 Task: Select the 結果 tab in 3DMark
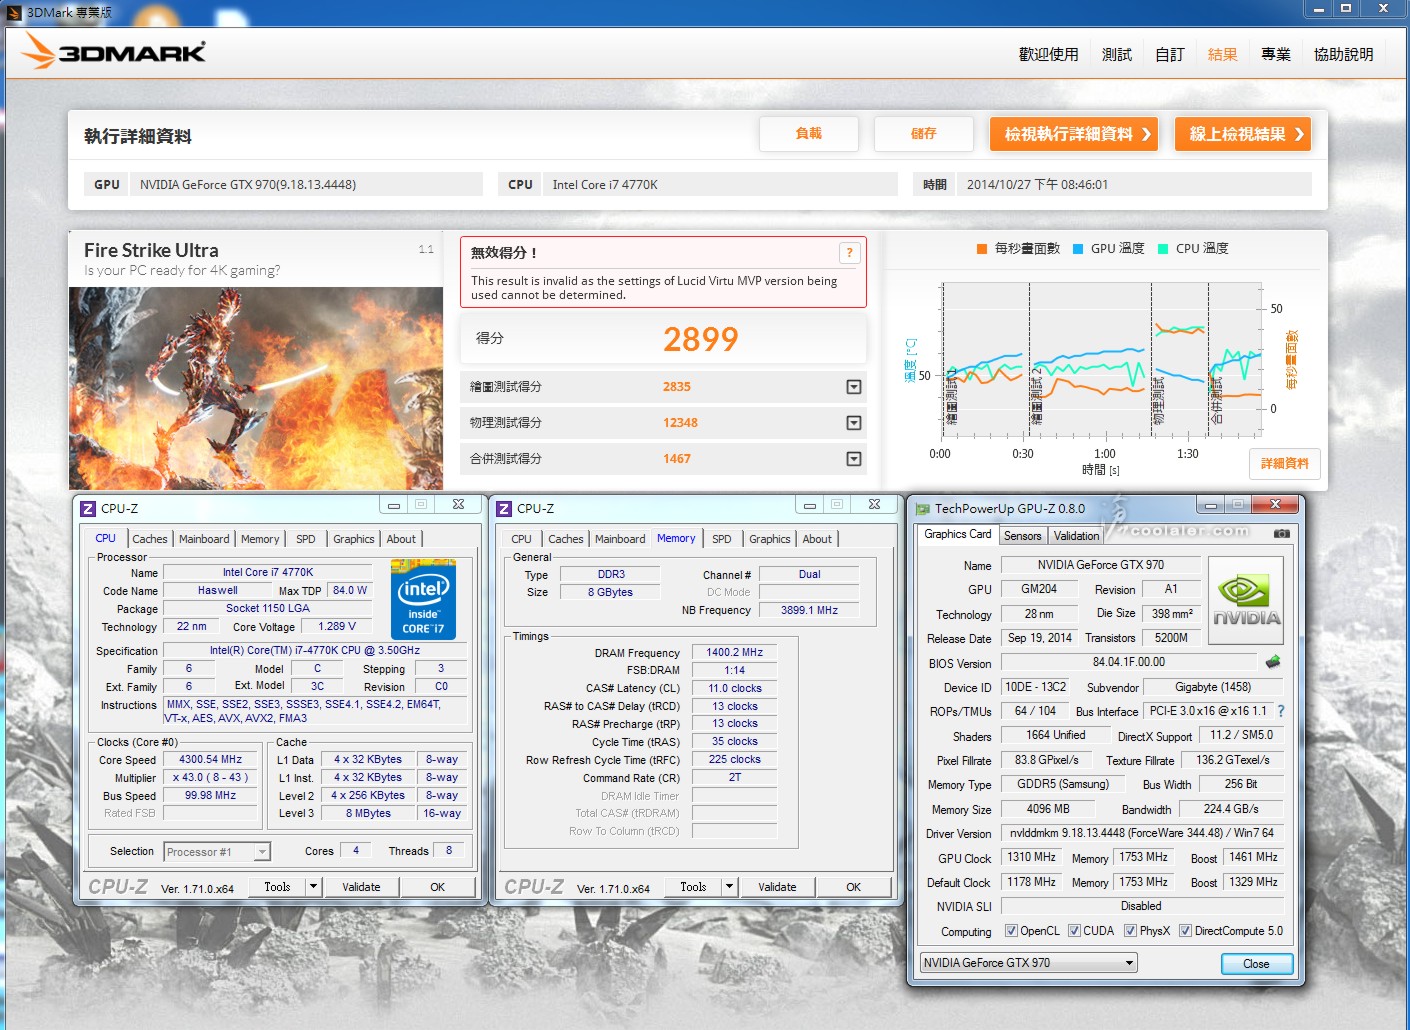1223,54
